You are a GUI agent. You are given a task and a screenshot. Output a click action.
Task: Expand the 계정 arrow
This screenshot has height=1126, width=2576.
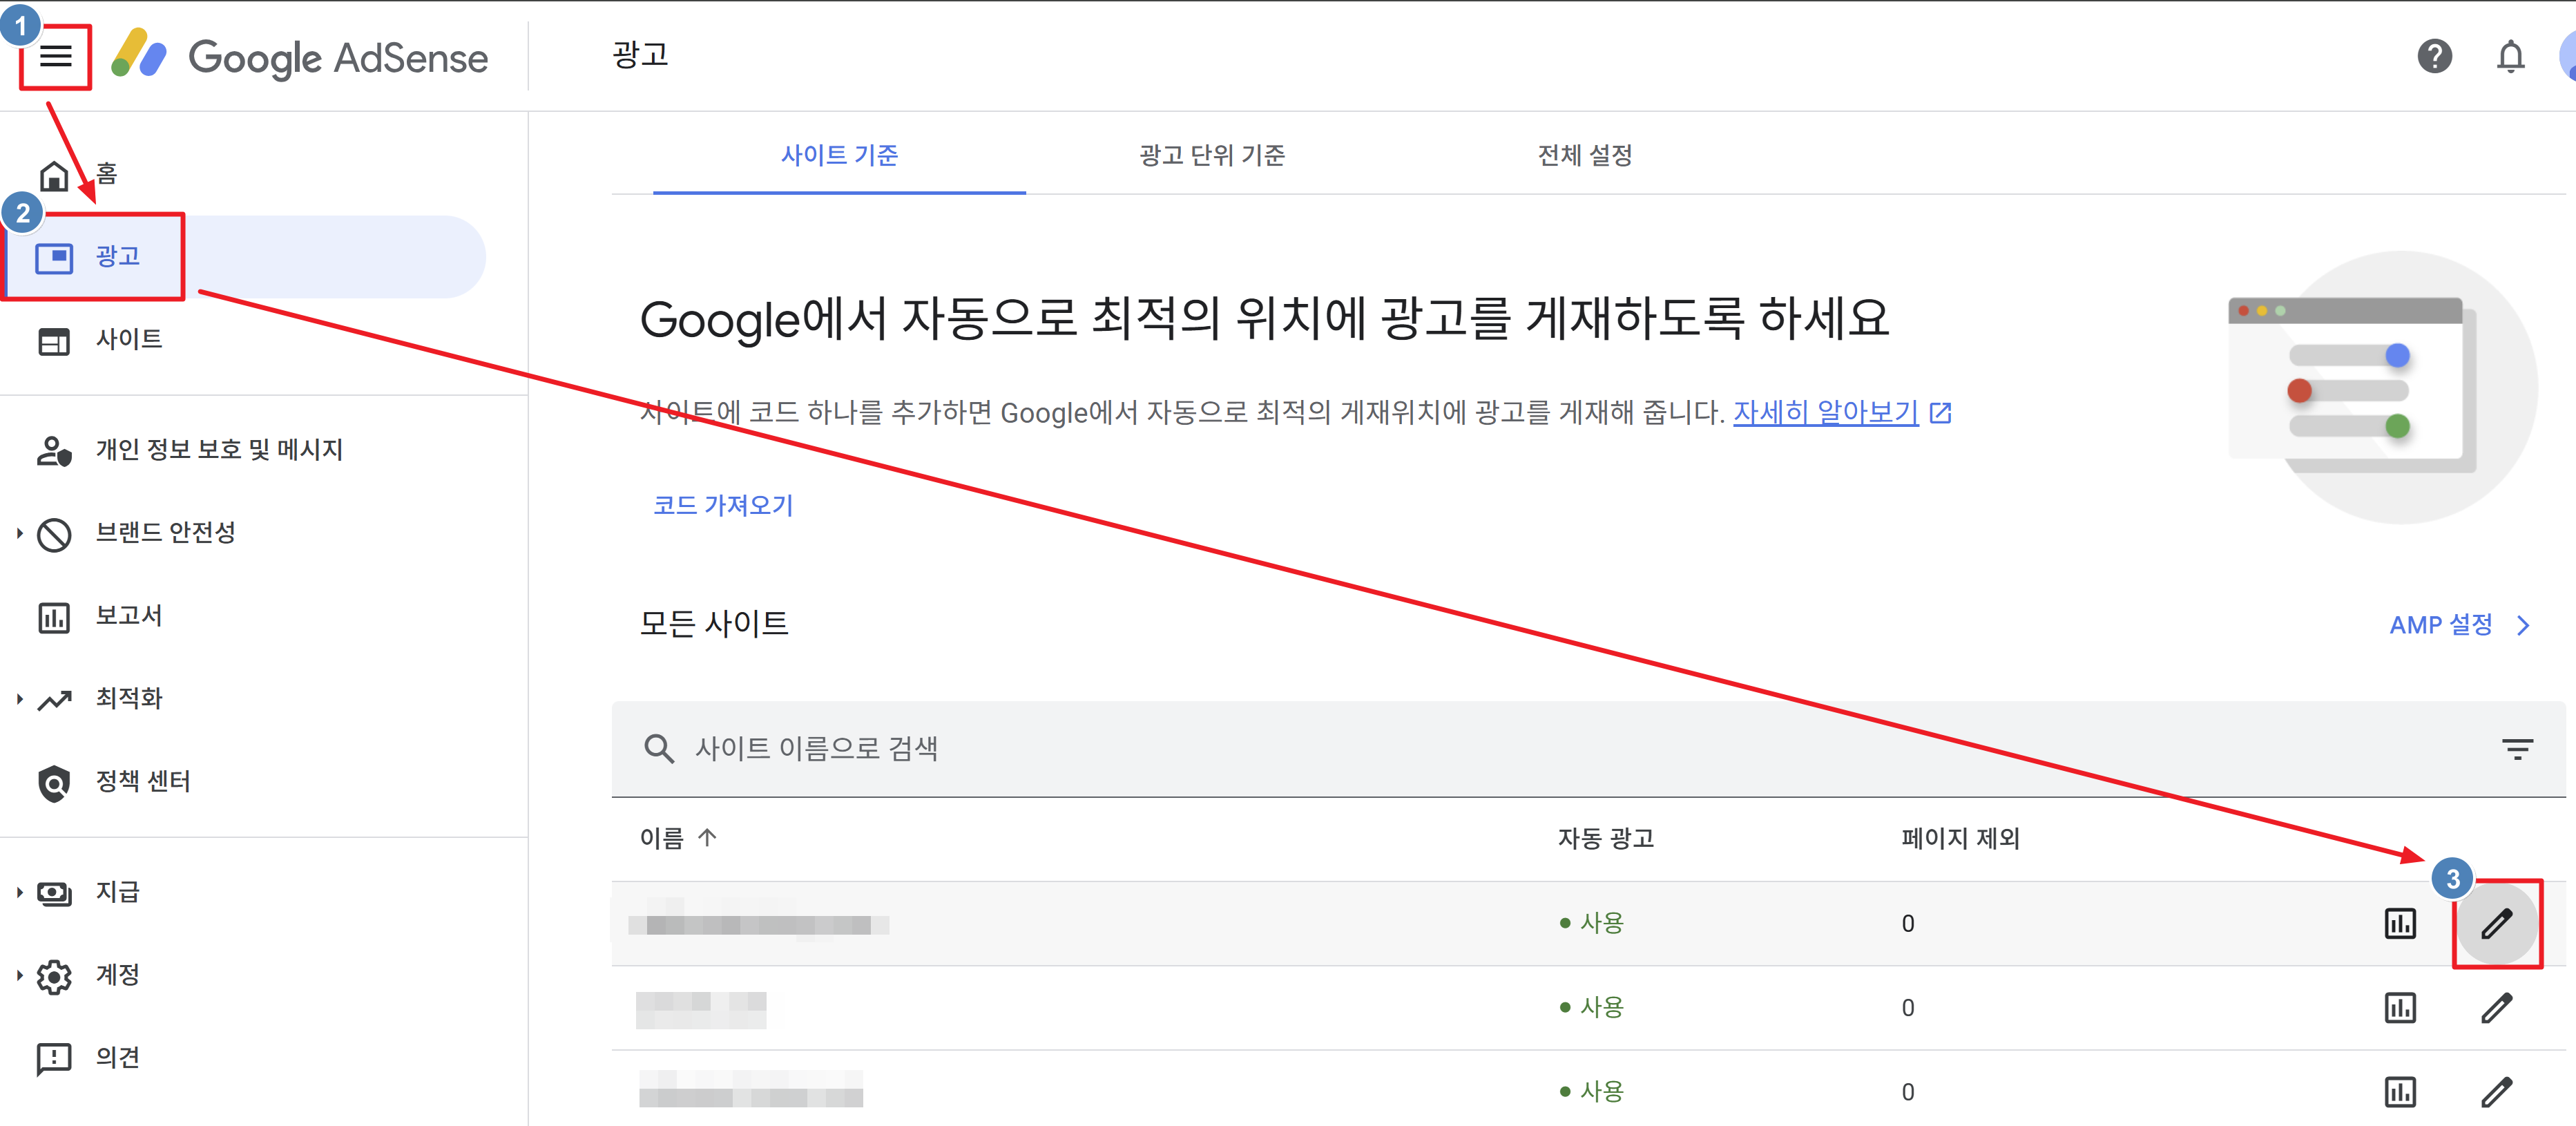[x=19, y=975]
